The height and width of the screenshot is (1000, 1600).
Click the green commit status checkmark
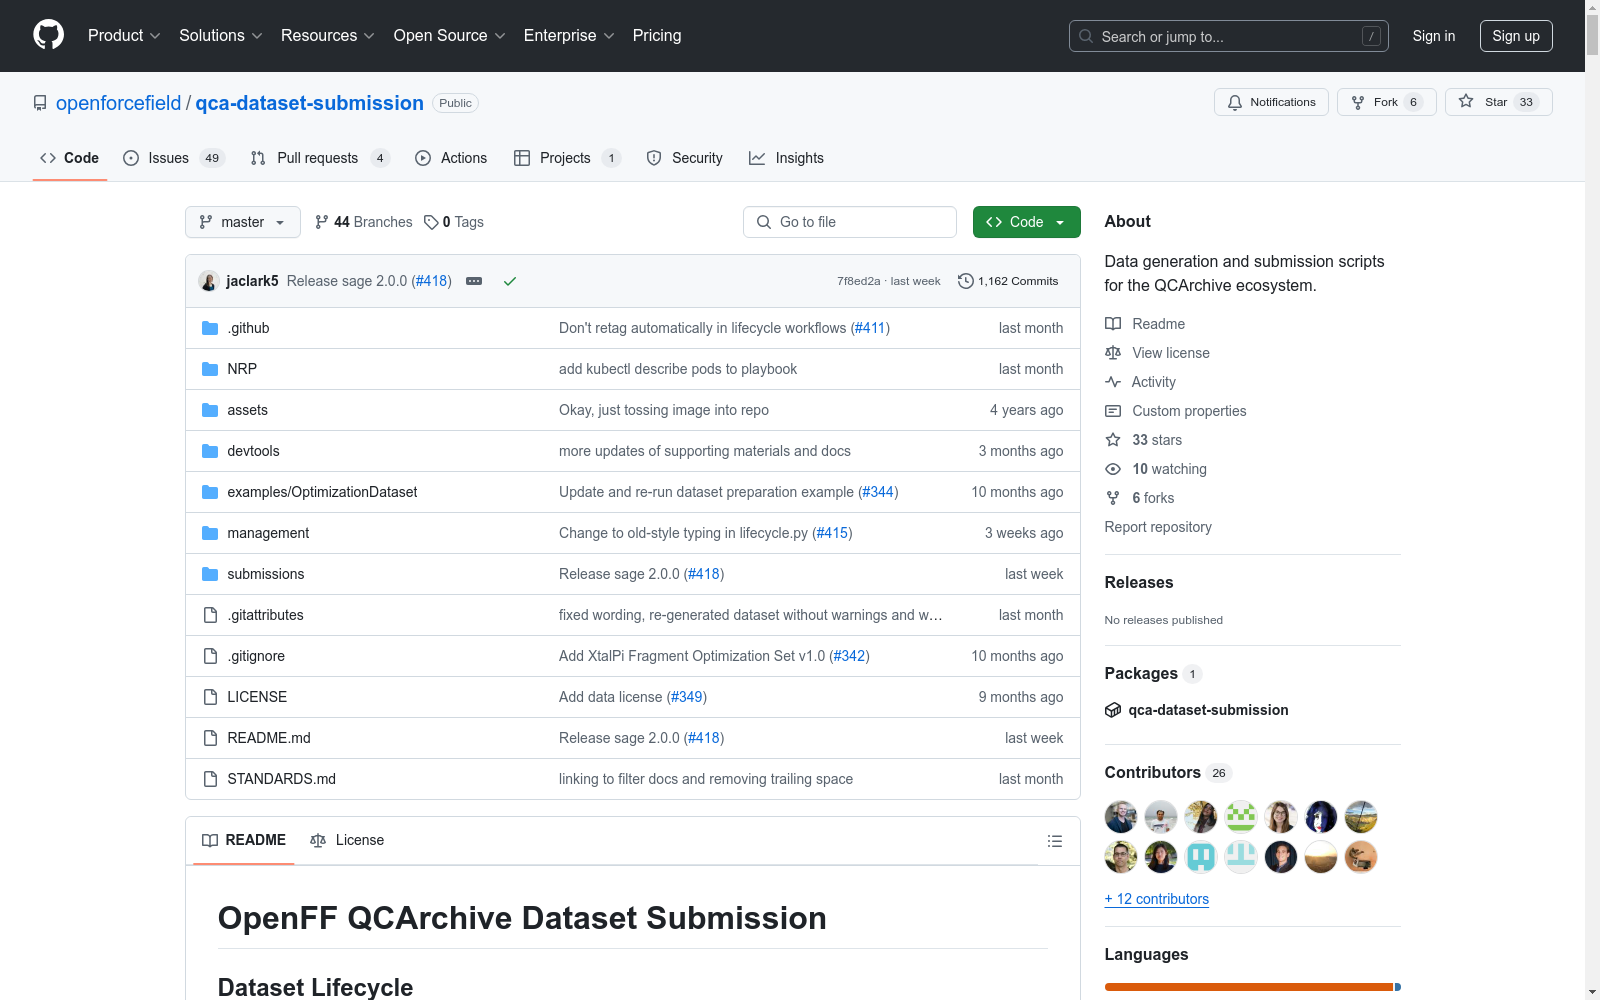(x=510, y=281)
